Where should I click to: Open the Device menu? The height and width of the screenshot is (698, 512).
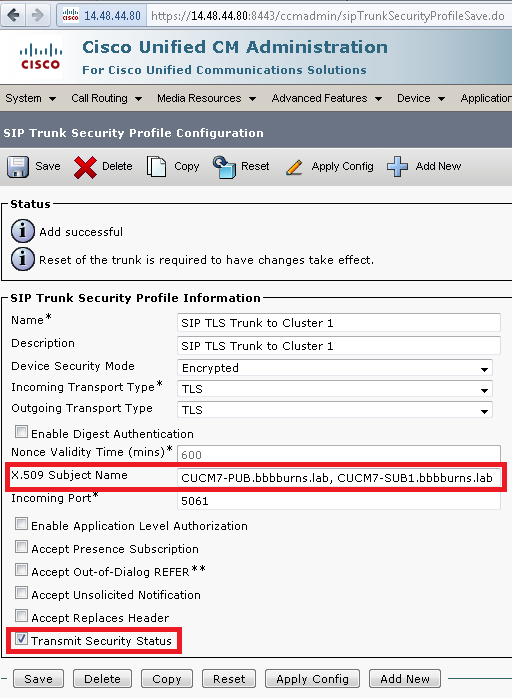point(421,98)
